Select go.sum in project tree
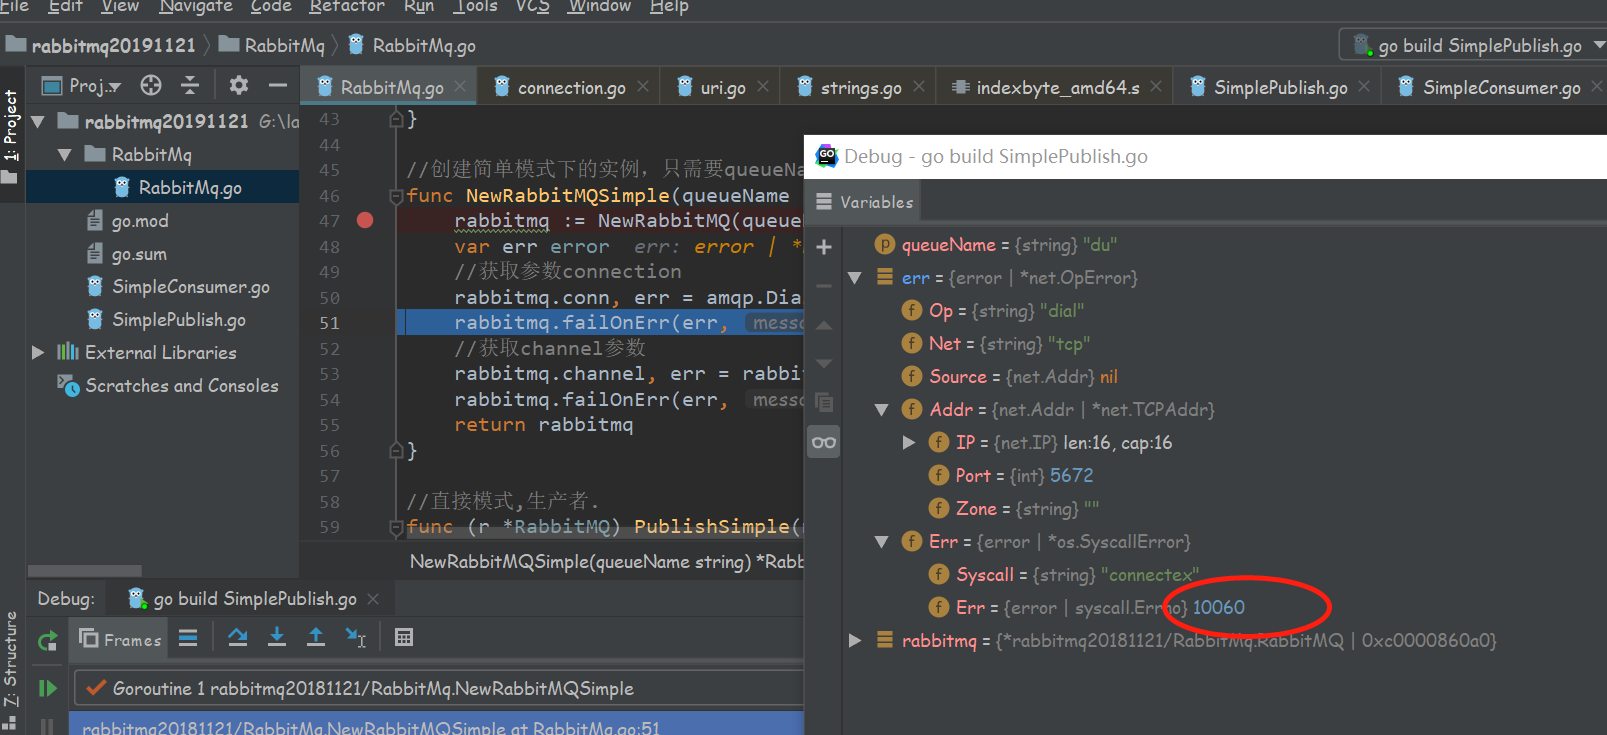Screen dimensions: 1607x735 coord(139,254)
